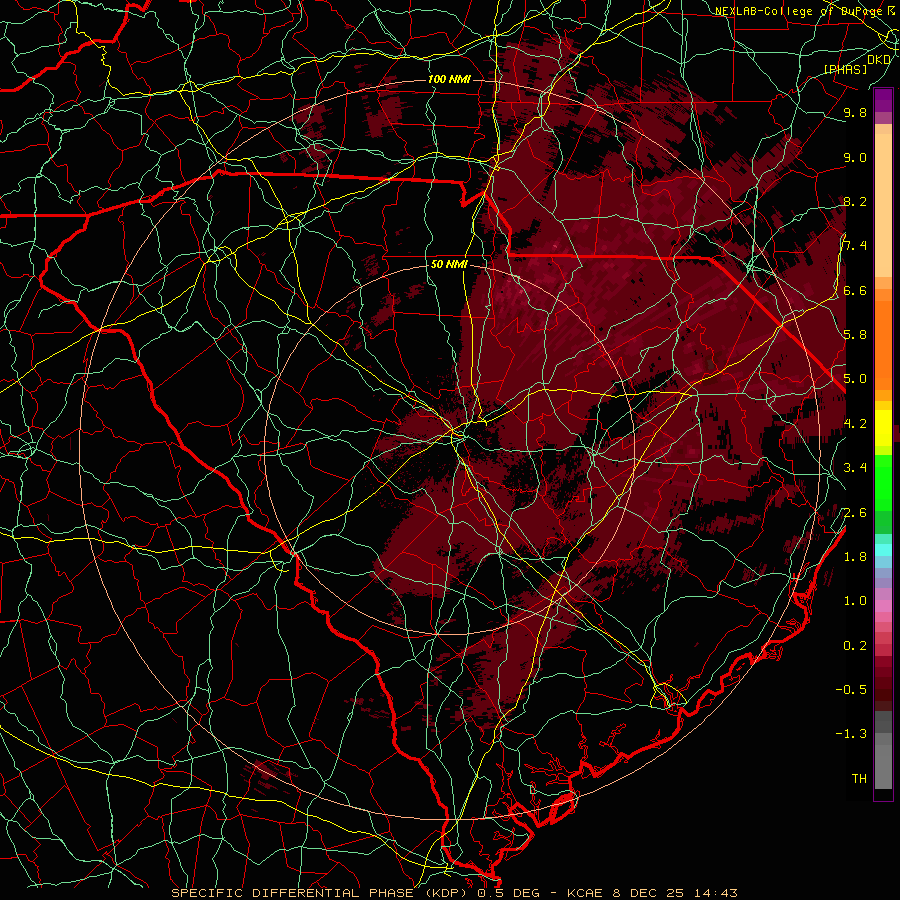Click the 5.8 scale value

[x=855, y=335]
